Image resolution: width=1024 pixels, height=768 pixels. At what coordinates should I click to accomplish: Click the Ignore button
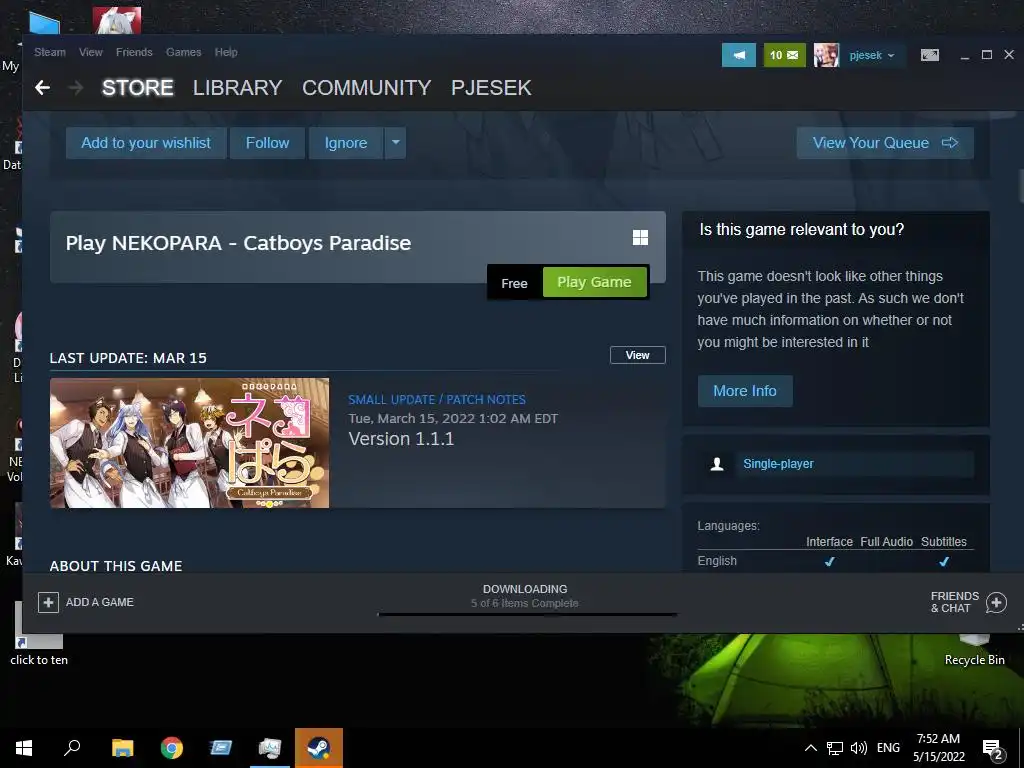[346, 143]
